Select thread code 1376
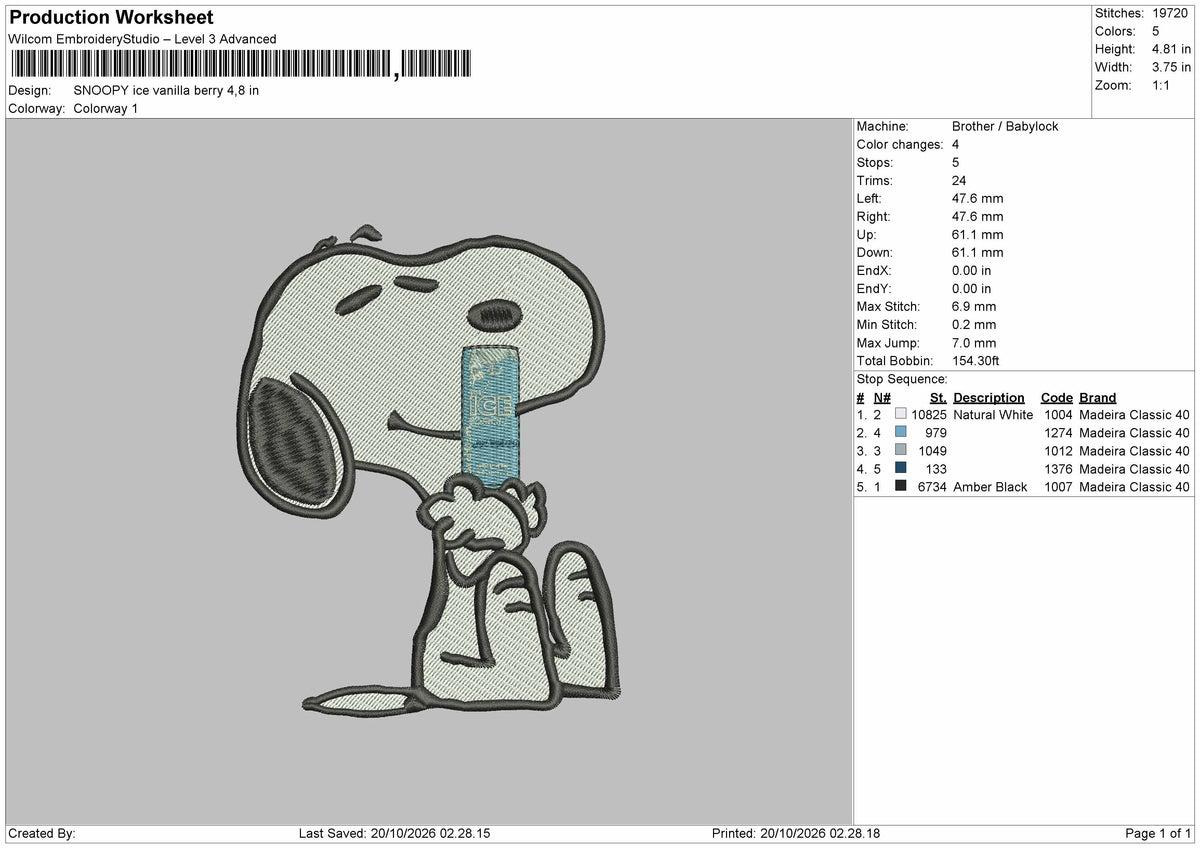The width and height of the screenshot is (1200, 848). [1058, 469]
